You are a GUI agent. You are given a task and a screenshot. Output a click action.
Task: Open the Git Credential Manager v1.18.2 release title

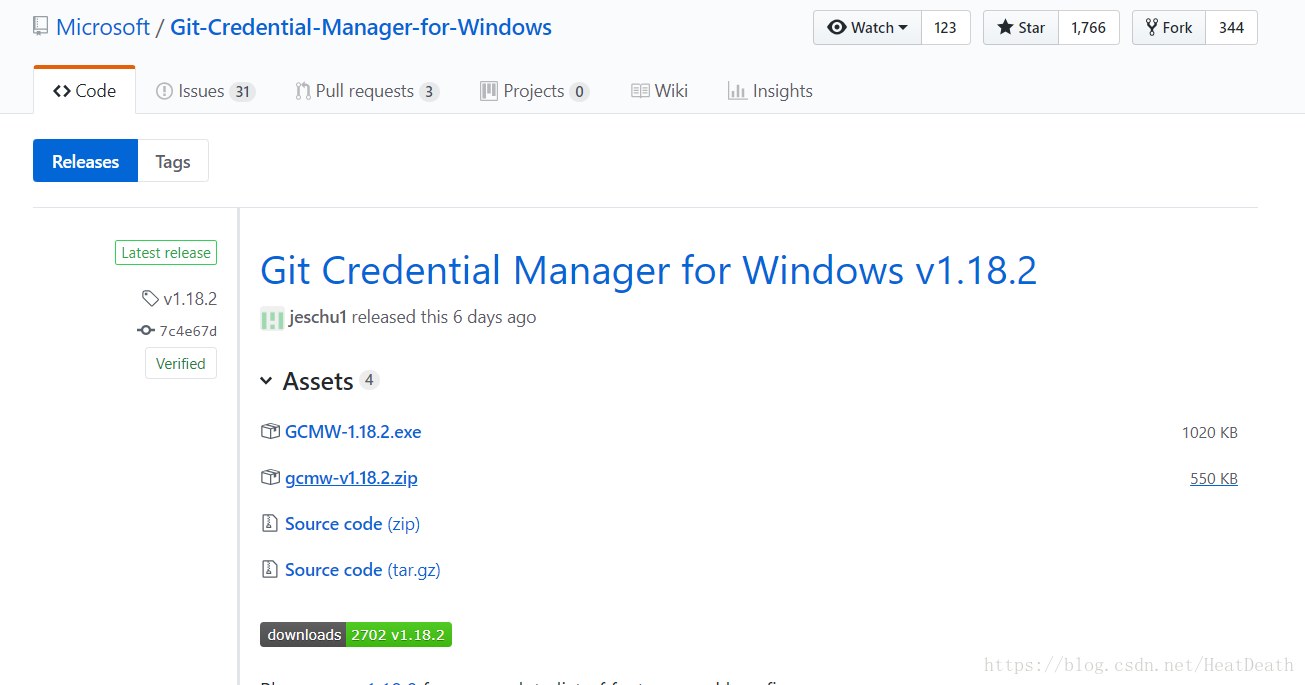[648, 270]
